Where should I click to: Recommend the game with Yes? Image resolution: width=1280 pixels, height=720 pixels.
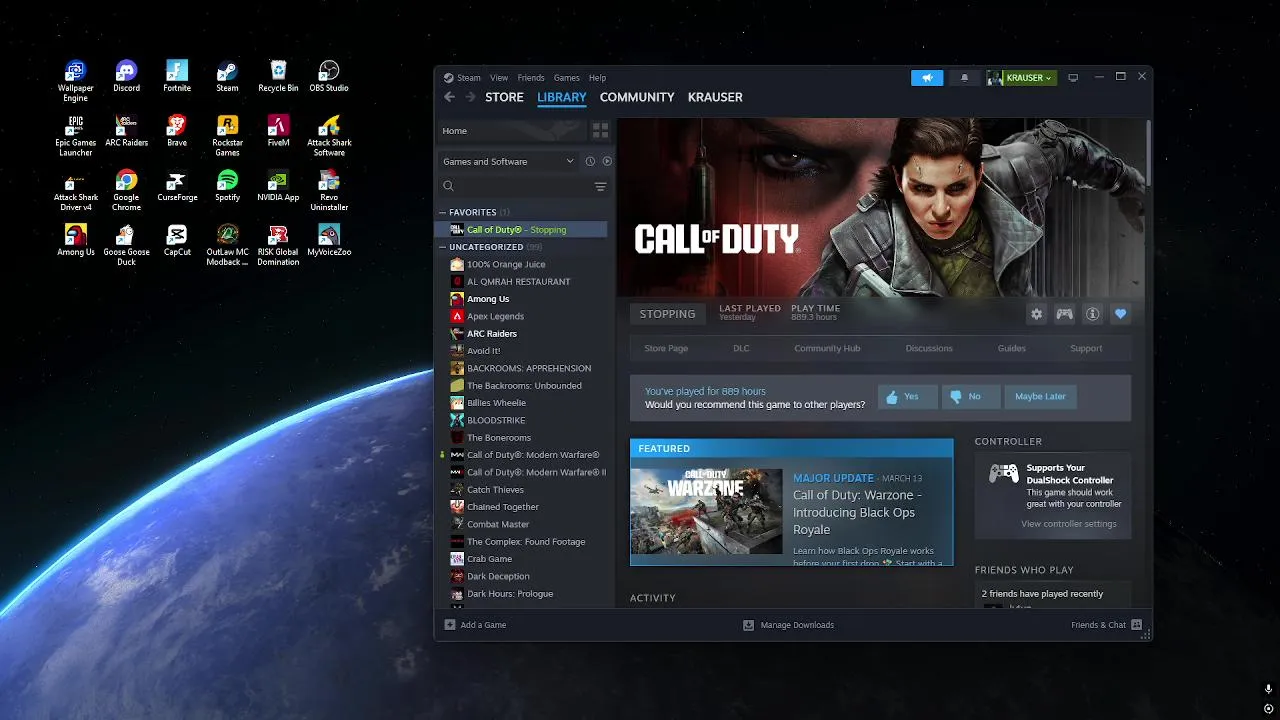pos(908,396)
